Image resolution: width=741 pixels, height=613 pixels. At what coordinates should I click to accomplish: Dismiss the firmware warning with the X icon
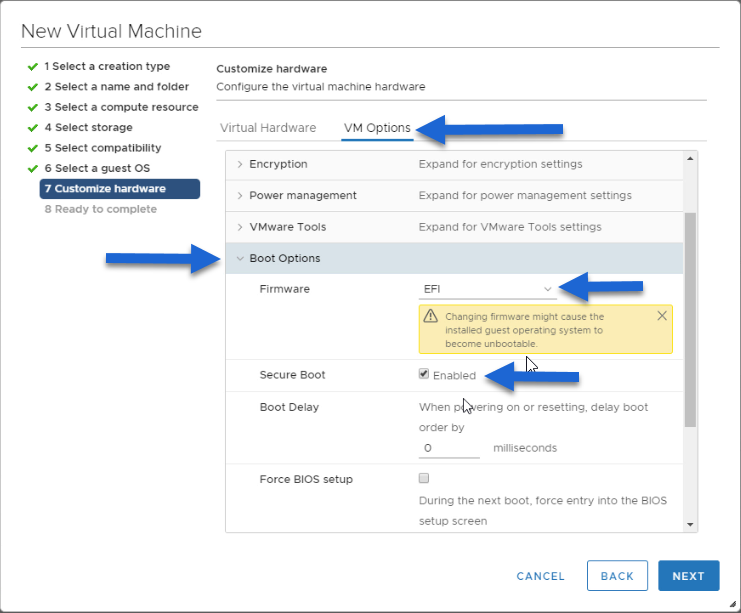662,316
